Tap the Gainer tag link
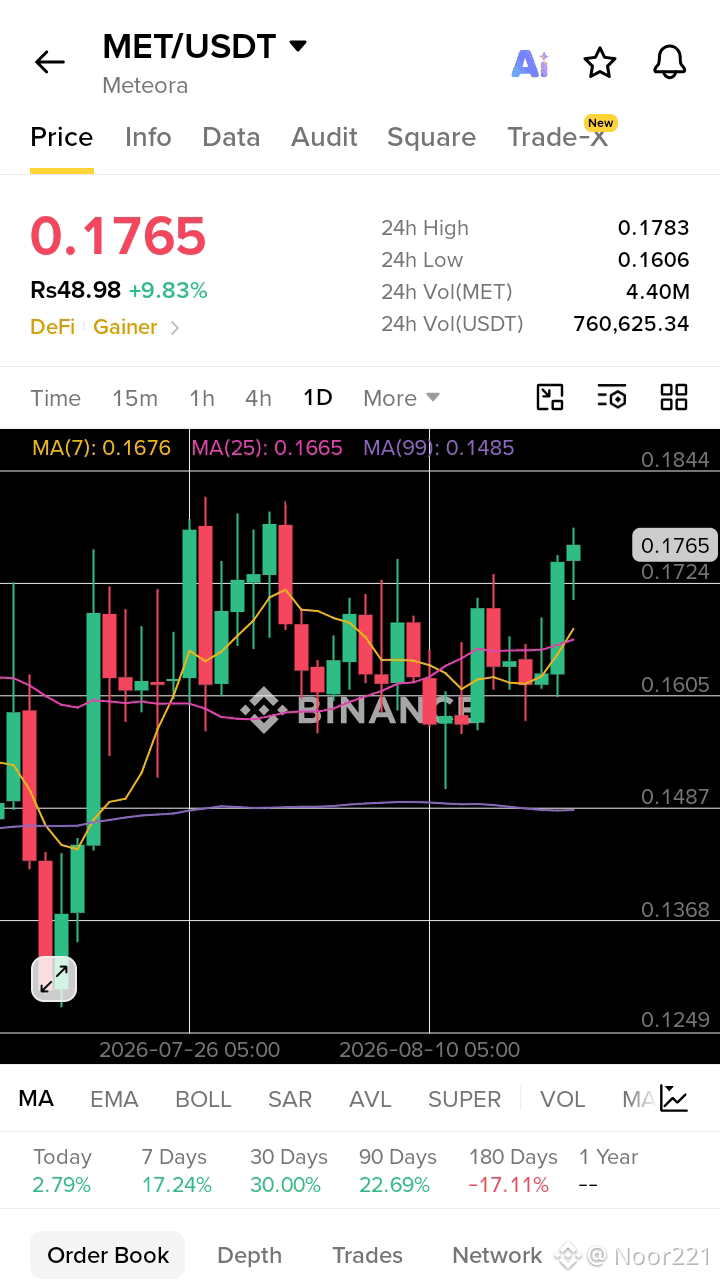Screen dimensions: 720x1281 [x=125, y=327]
